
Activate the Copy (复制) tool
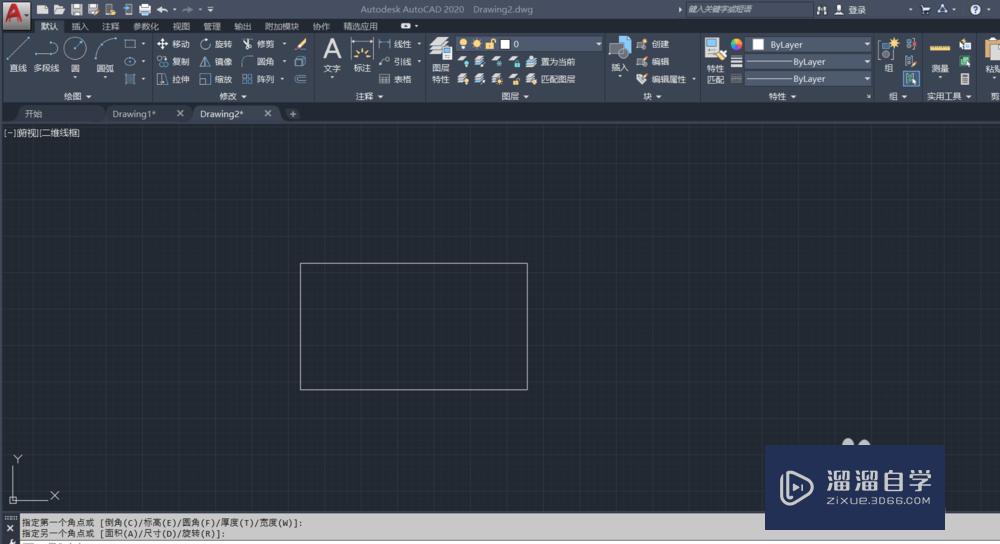[x=173, y=61]
